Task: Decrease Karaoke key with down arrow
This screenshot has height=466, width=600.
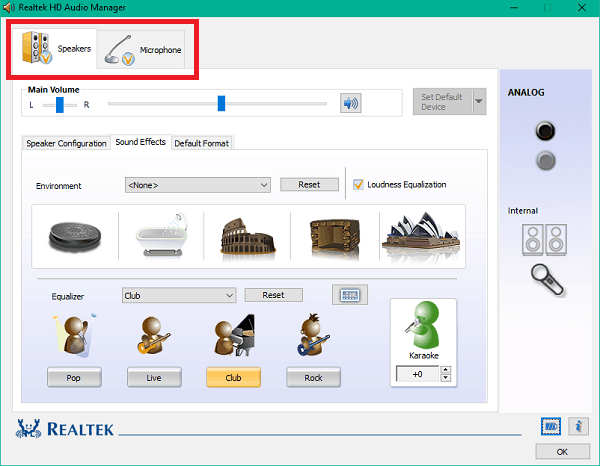Action: [446, 378]
